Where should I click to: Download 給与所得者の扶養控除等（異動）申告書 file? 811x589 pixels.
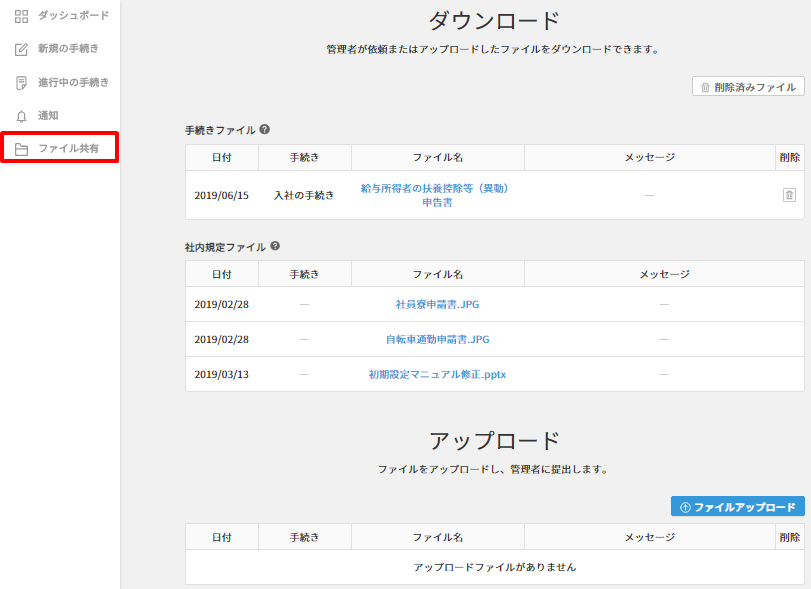(437, 195)
